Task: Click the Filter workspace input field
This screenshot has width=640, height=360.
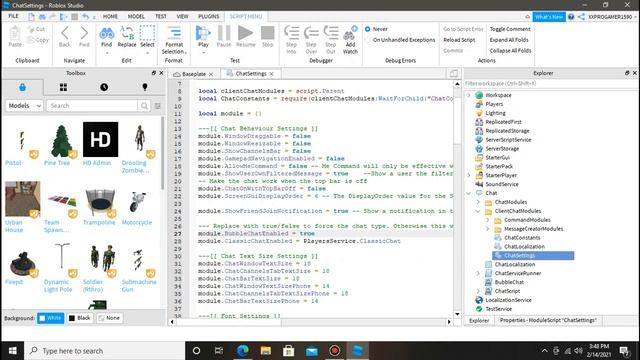Action: coord(550,84)
